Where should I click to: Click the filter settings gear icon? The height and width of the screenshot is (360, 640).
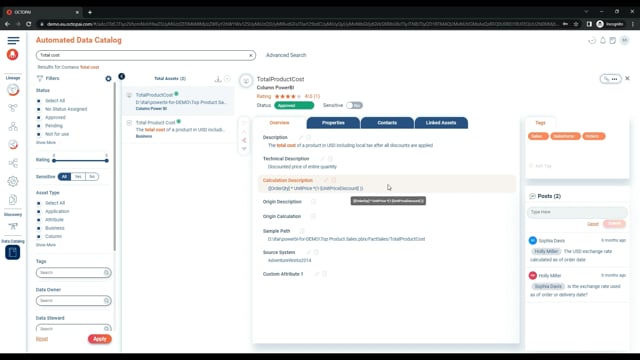[x=108, y=78]
